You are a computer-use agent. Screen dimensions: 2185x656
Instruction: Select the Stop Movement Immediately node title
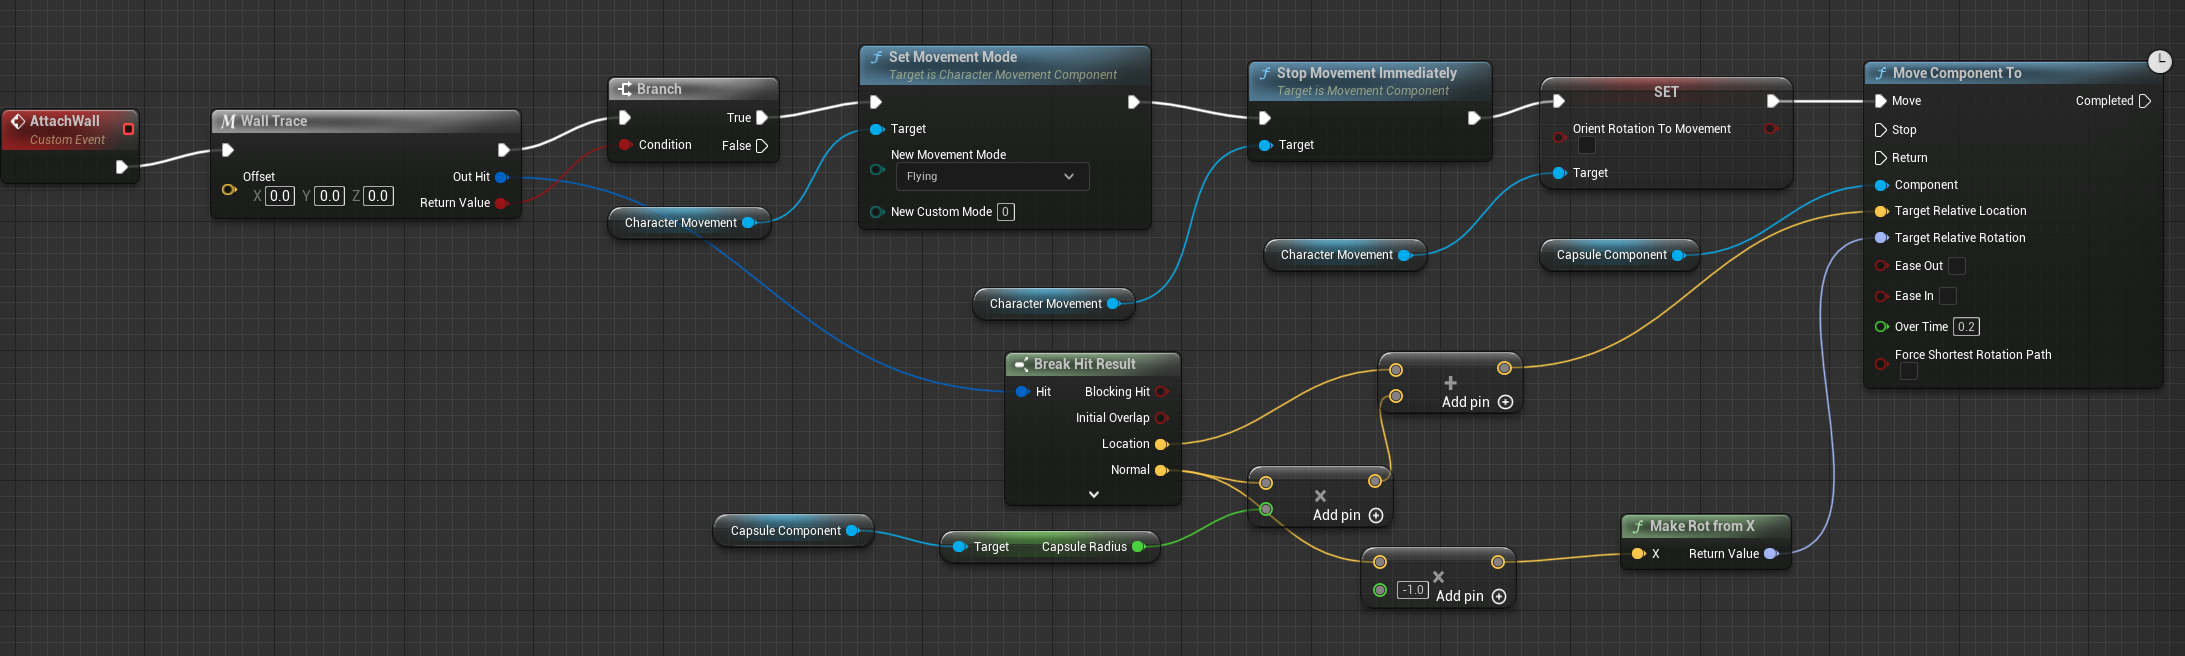tap(1366, 73)
